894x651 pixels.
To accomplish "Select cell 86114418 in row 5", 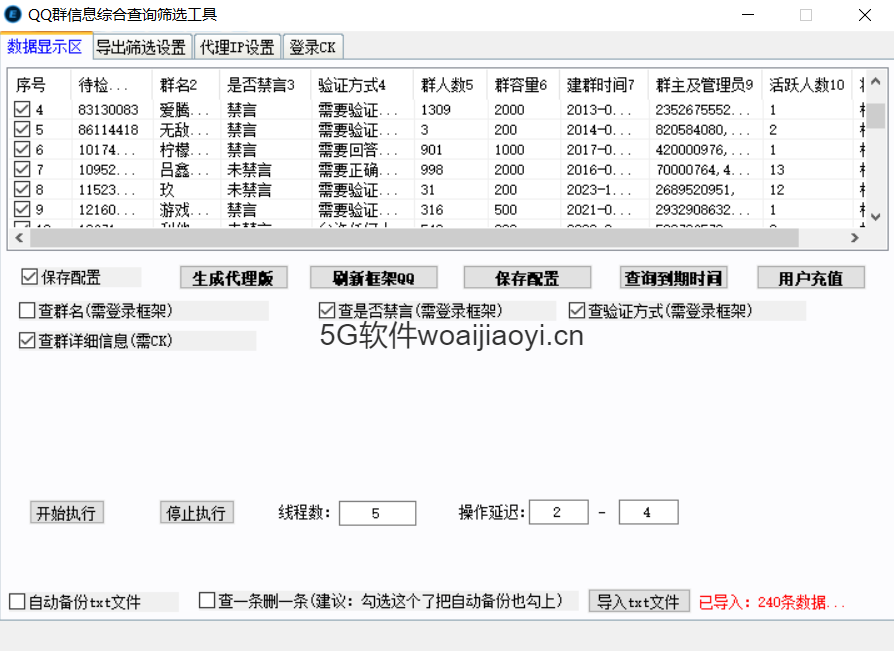I will click(x=108, y=130).
